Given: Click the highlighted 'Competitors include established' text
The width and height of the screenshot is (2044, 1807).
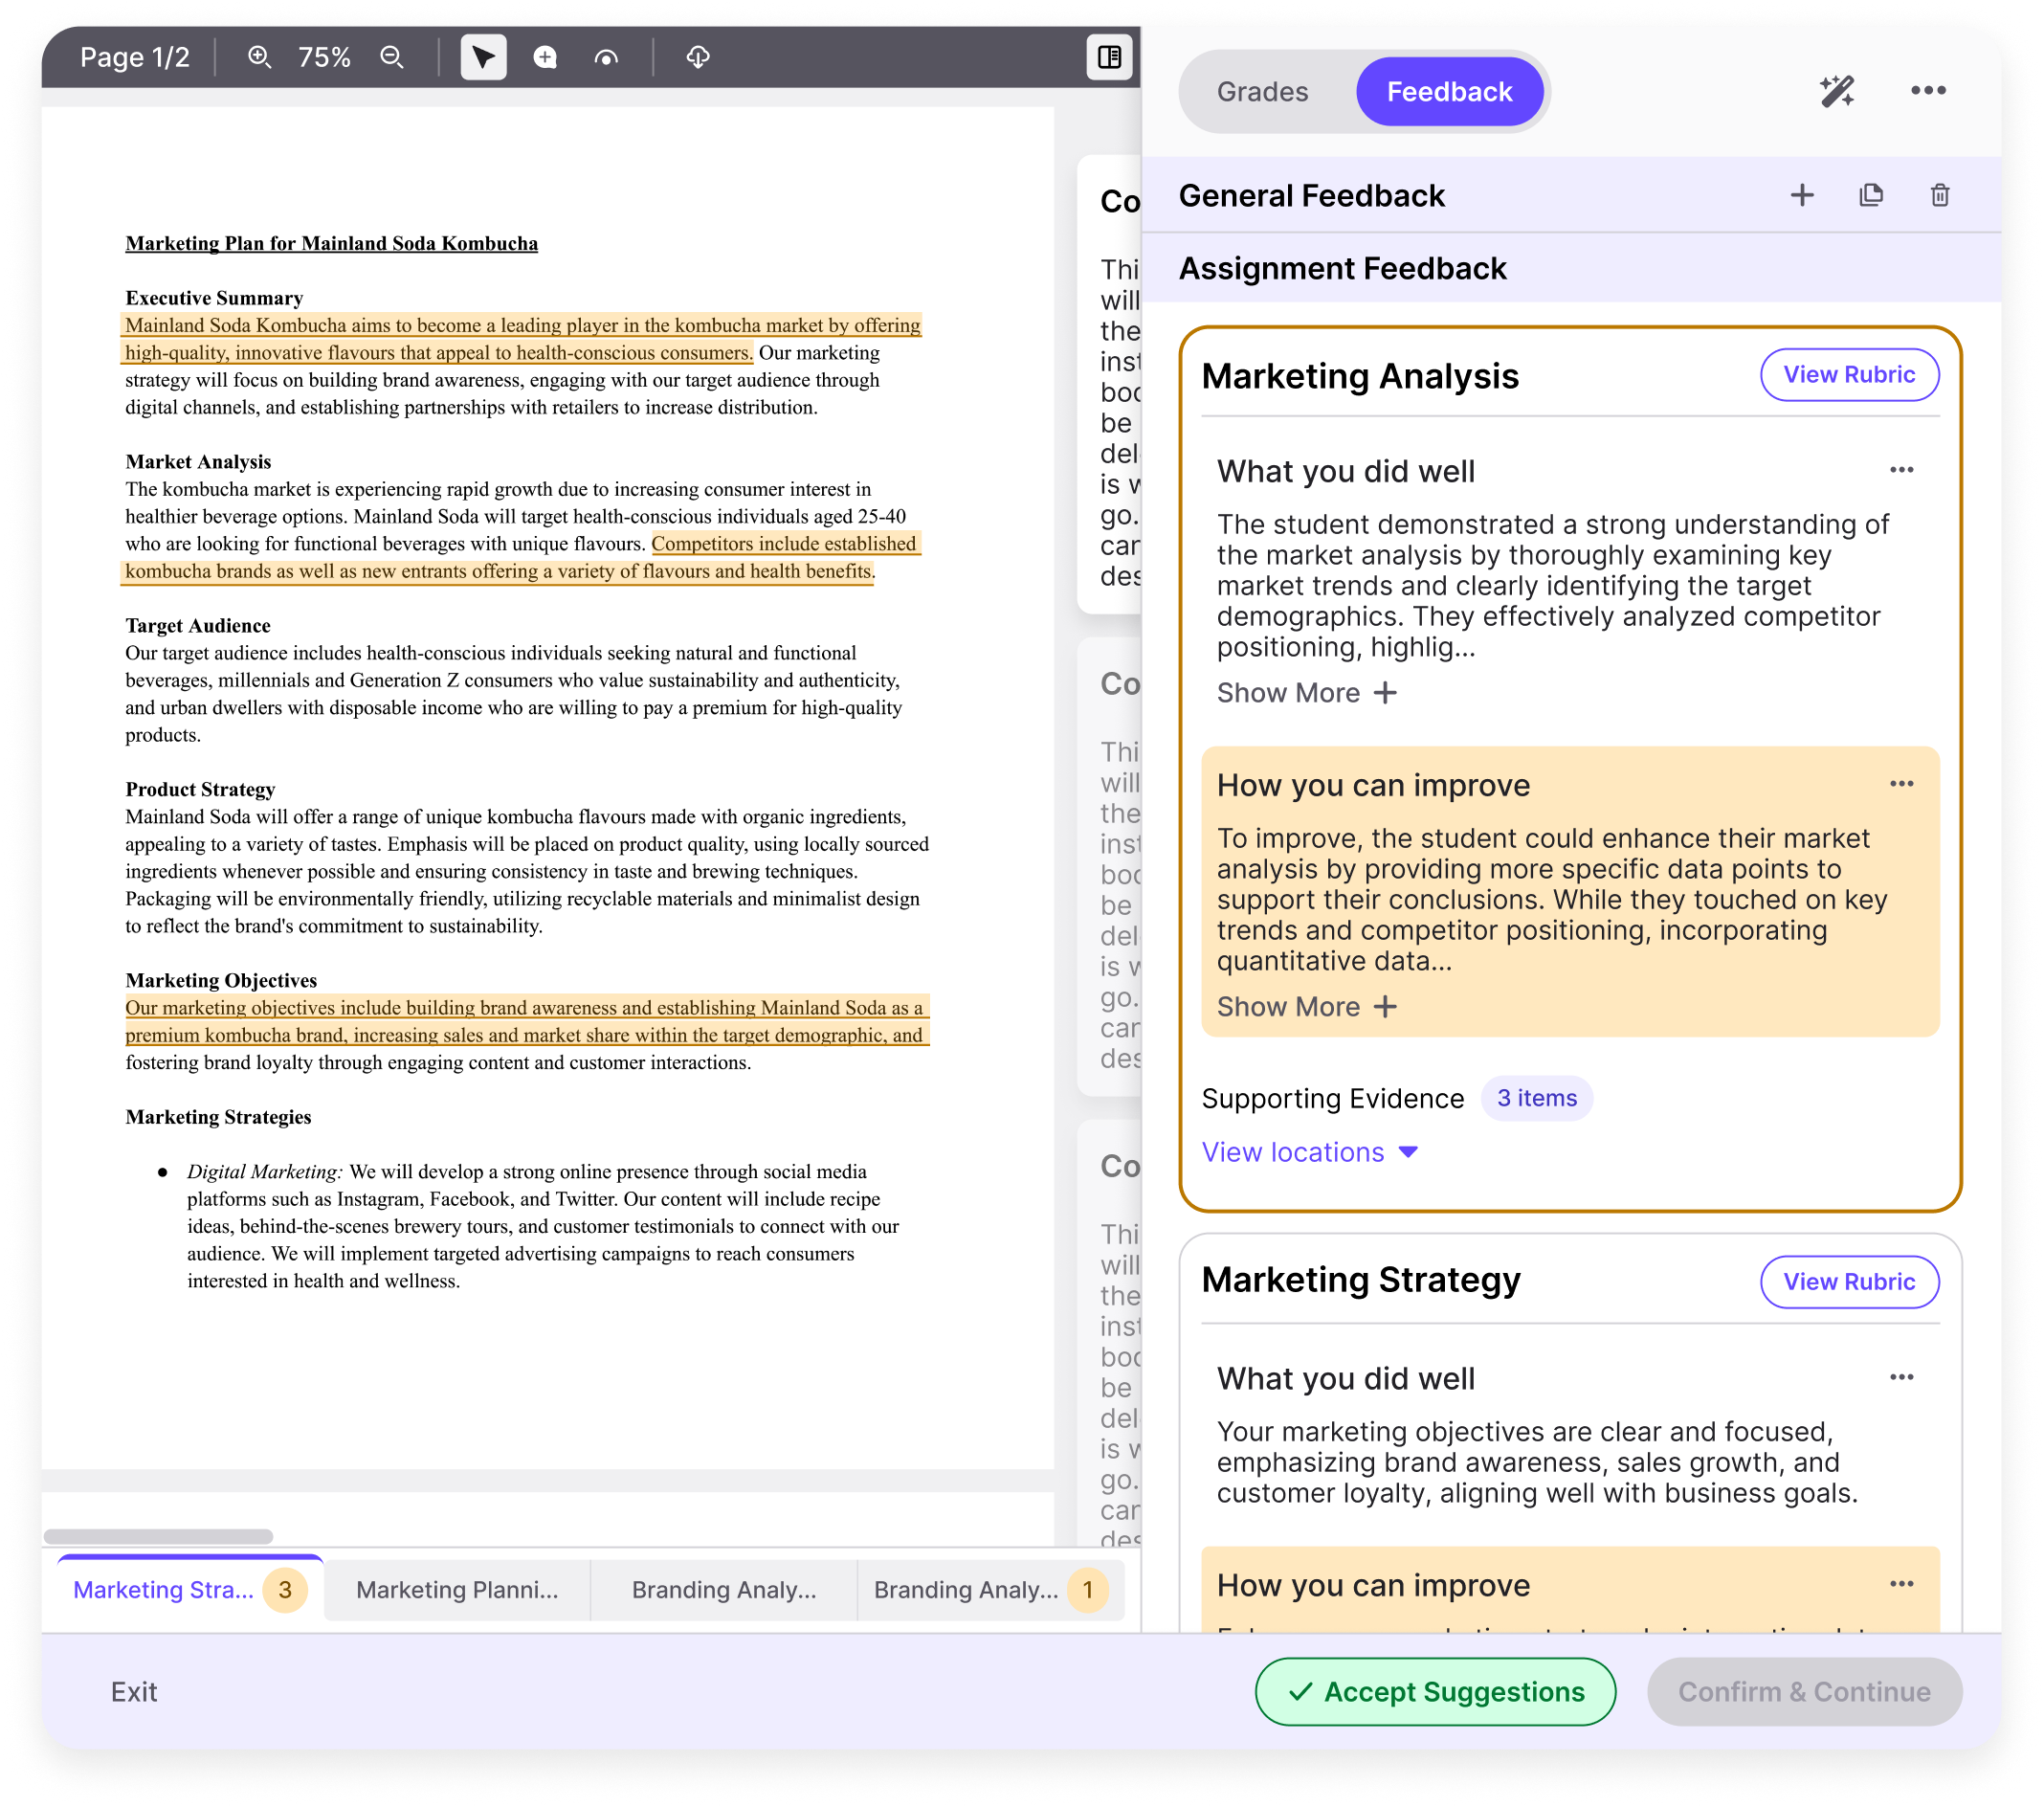Looking at the screenshot, I should tap(784, 543).
